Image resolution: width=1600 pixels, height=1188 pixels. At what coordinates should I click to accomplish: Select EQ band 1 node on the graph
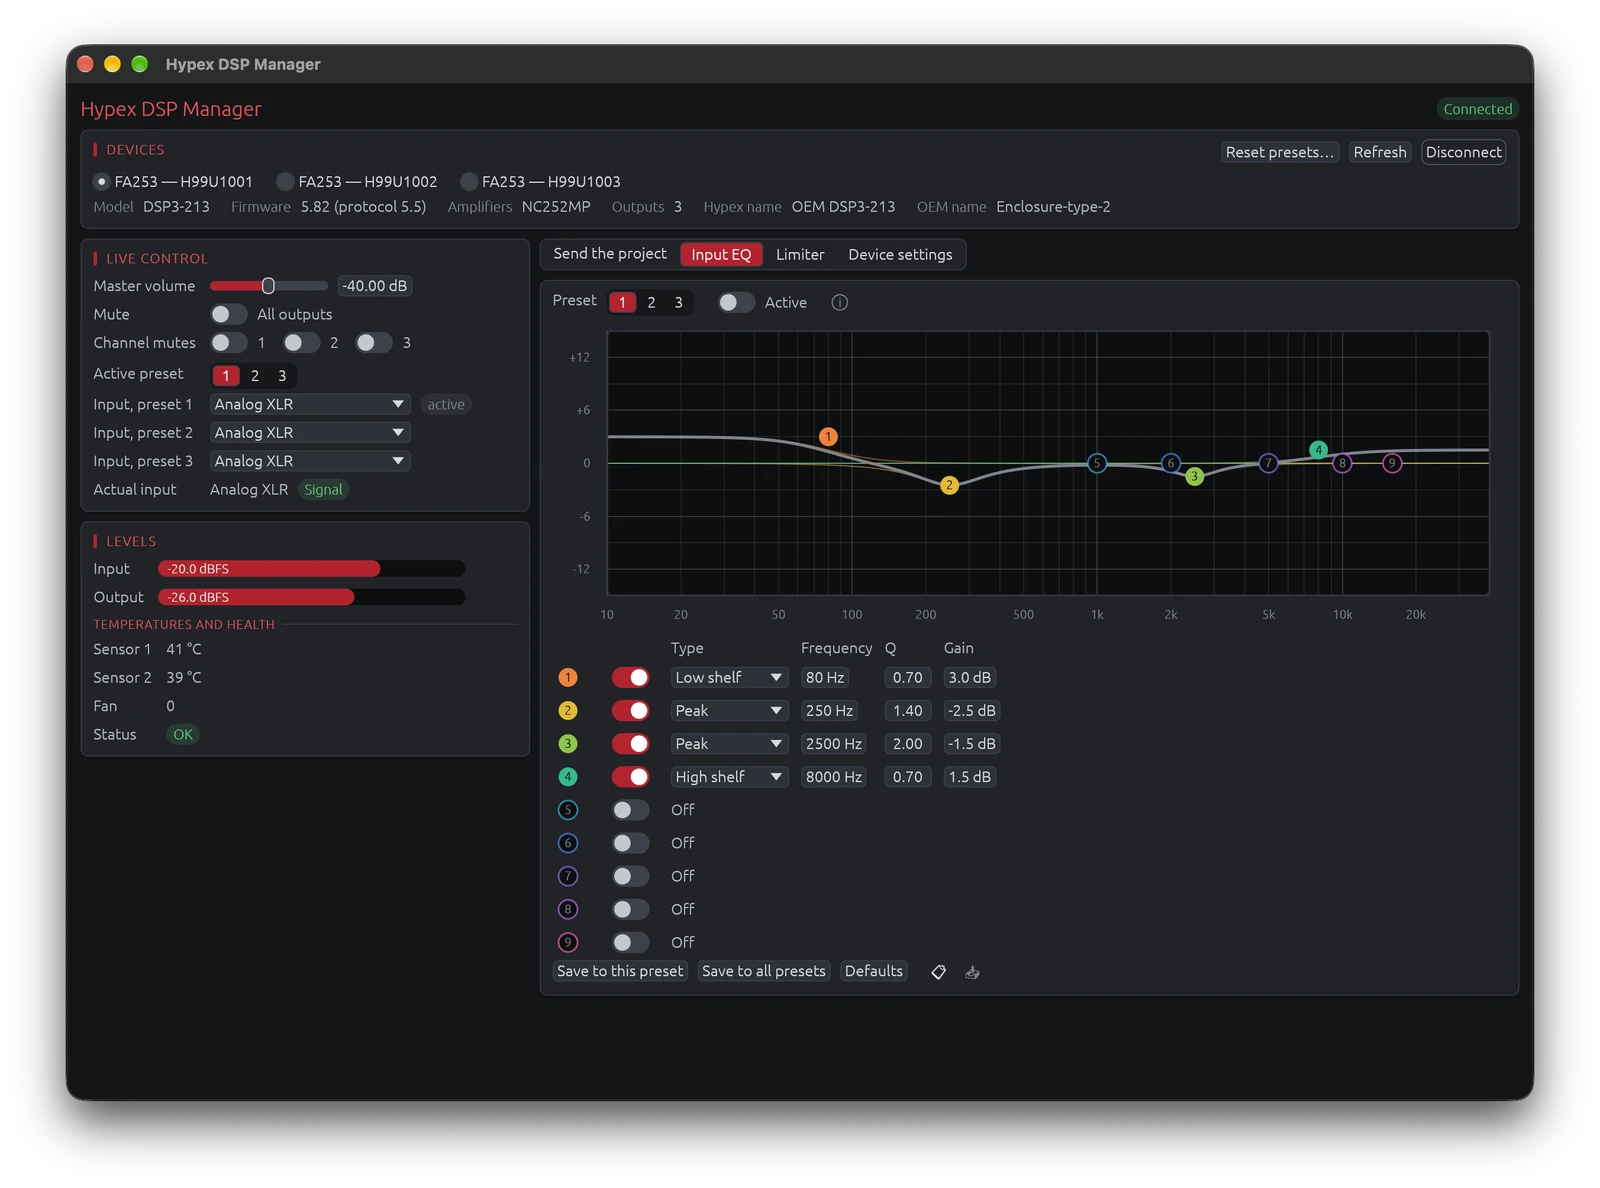pyautogui.click(x=828, y=436)
